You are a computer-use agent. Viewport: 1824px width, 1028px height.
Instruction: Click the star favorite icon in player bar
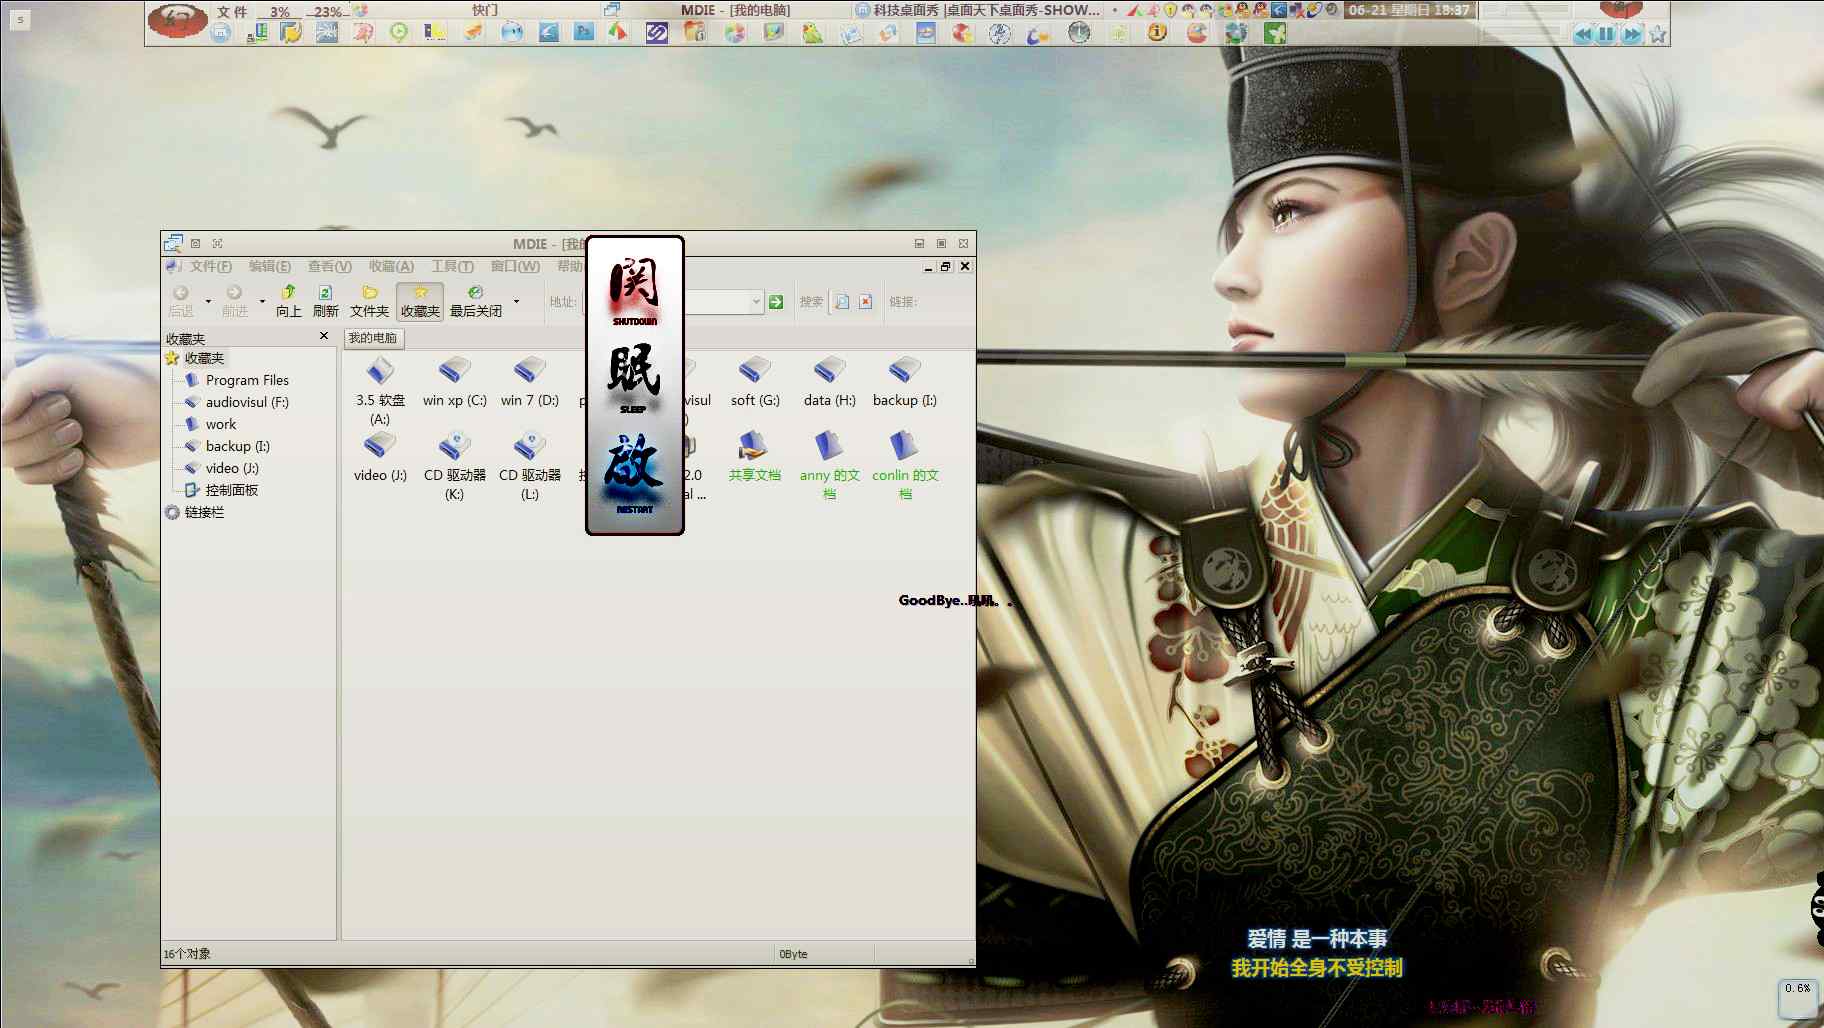(x=1658, y=34)
